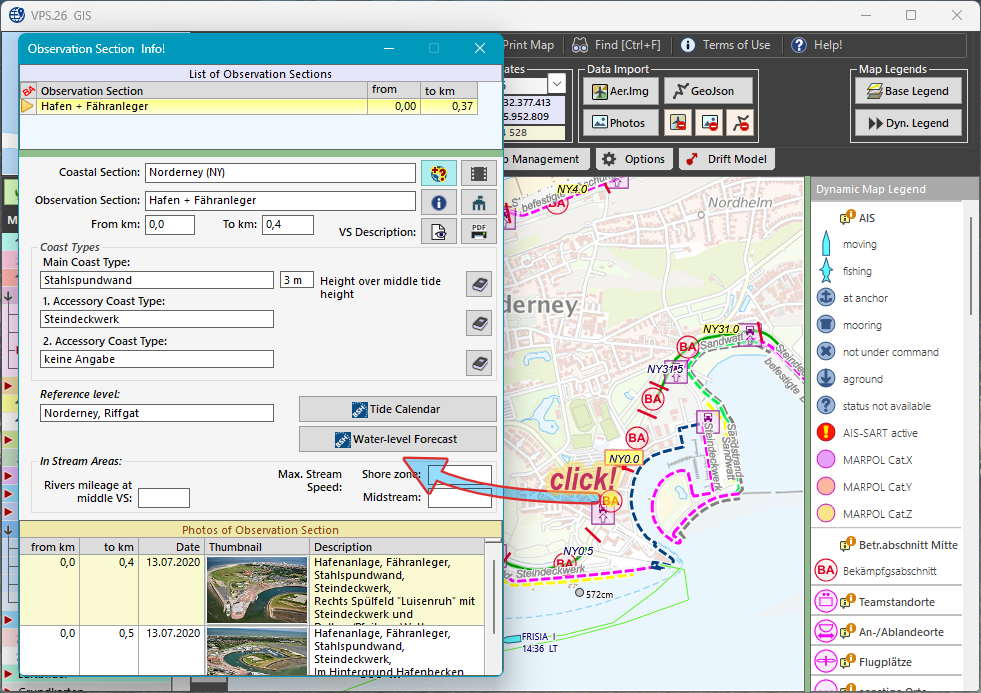The height and width of the screenshot is (693, 981).
Task: Click the Water-level Forecast button
Action: pyautogui.click(x=397, y=439)
